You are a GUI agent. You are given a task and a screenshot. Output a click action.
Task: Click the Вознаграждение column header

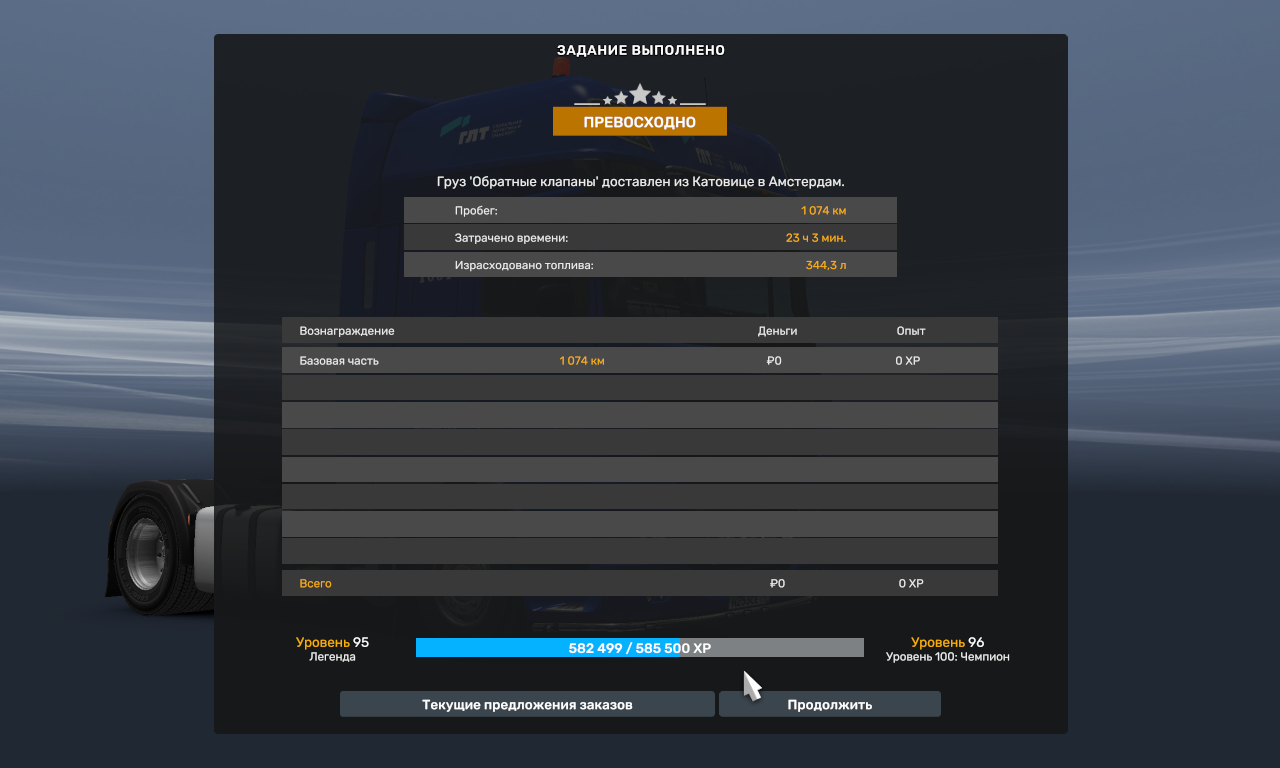point(347,331)
